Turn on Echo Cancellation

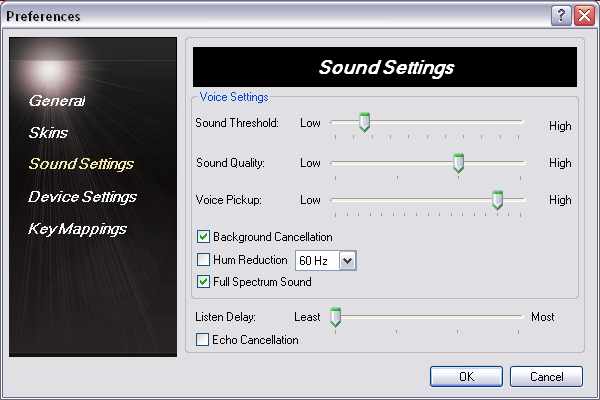204,340
